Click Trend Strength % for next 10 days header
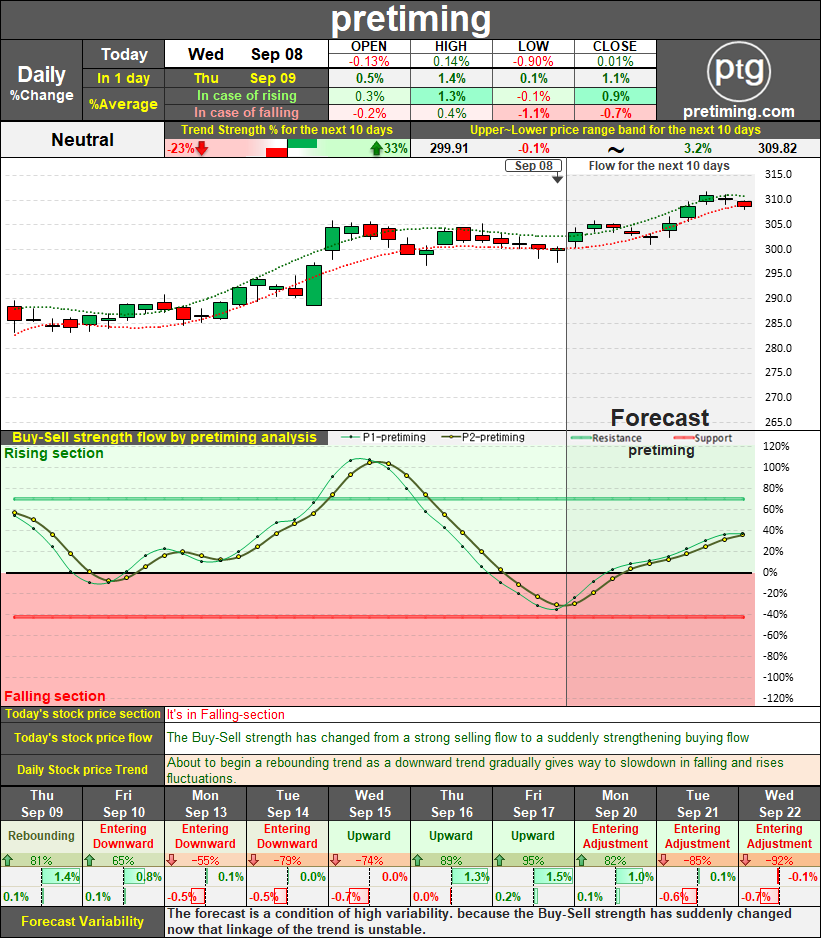 coord(287,130)
